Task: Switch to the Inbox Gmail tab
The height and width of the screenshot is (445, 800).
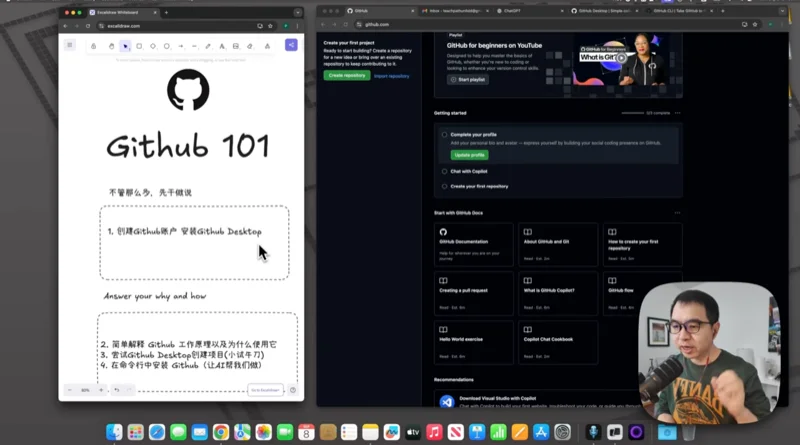Action: [455, 11]
